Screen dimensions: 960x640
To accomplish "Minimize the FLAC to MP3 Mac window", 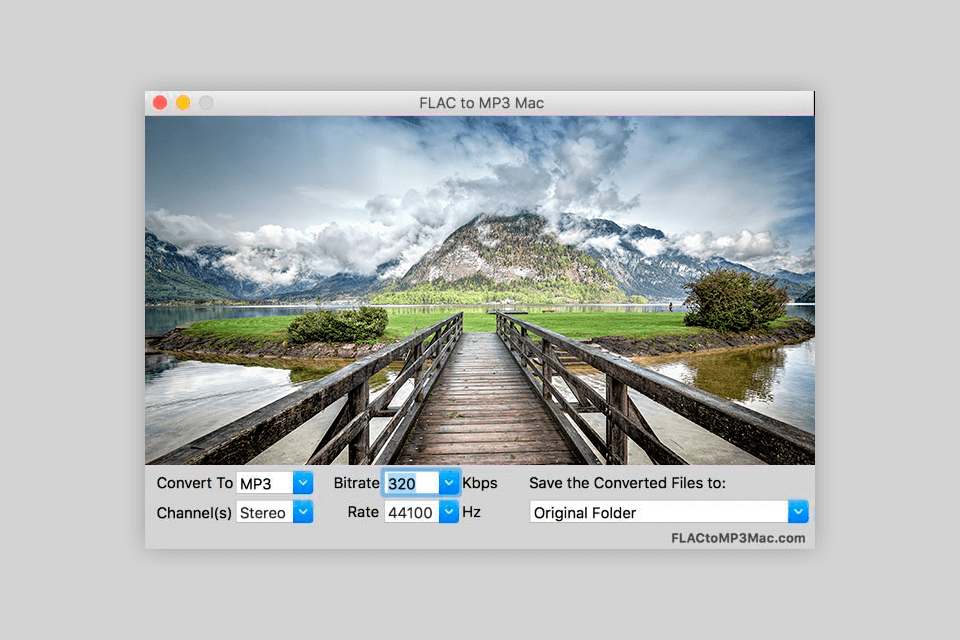I will pyautogui.click(x=182, y=102).
